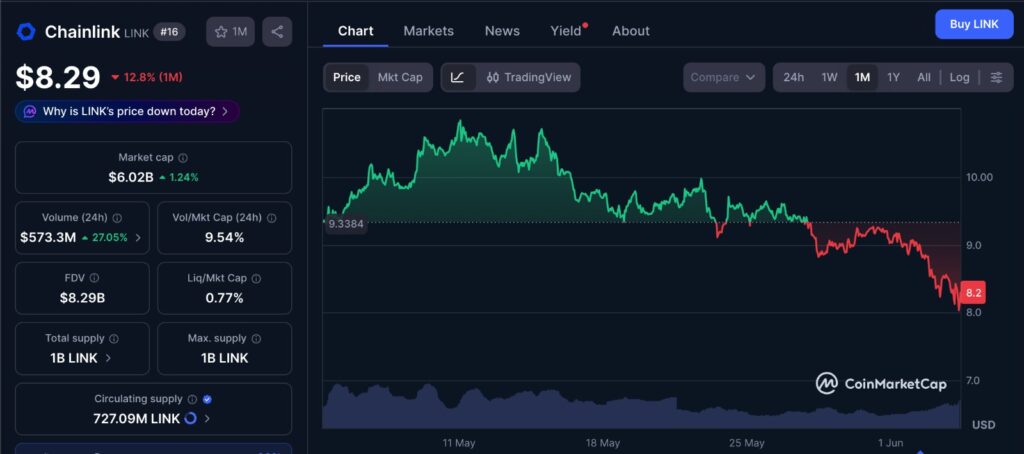Click info icon next to Market cap
Image resolution: width=1024 pixels, height=454 pixels.
pos(184,157)
